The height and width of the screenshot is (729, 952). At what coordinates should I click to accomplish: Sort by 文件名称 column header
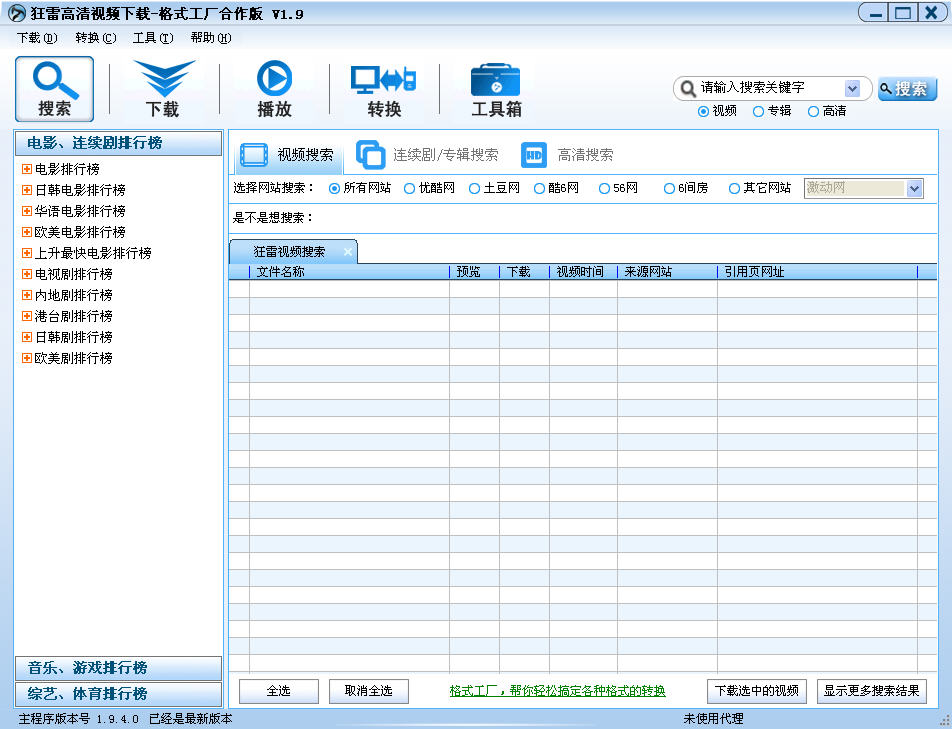point(349,272)
